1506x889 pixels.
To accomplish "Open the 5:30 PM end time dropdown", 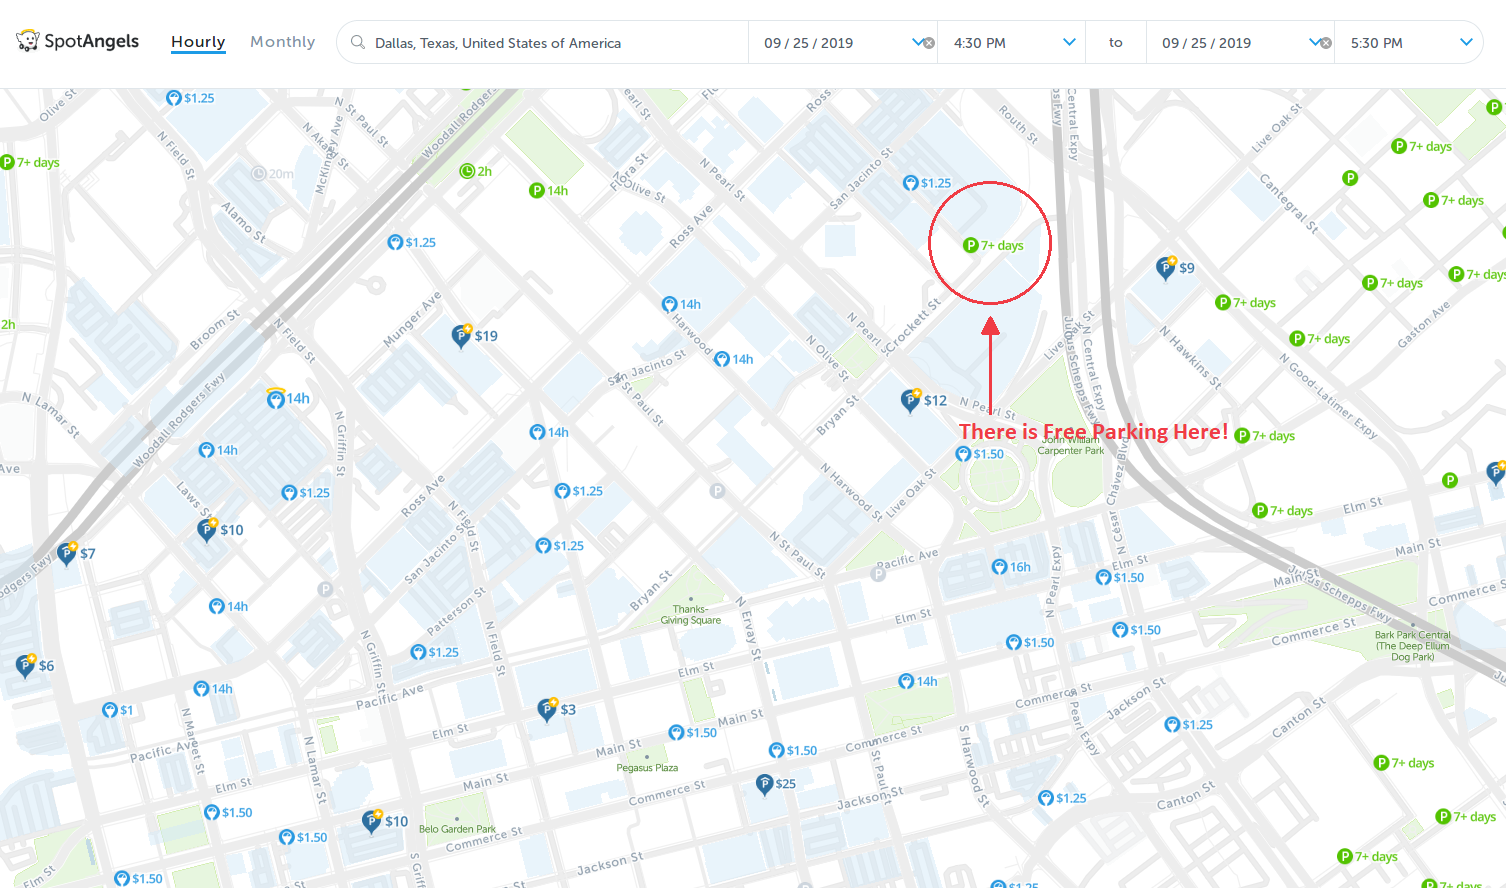I will (1409, 43).
